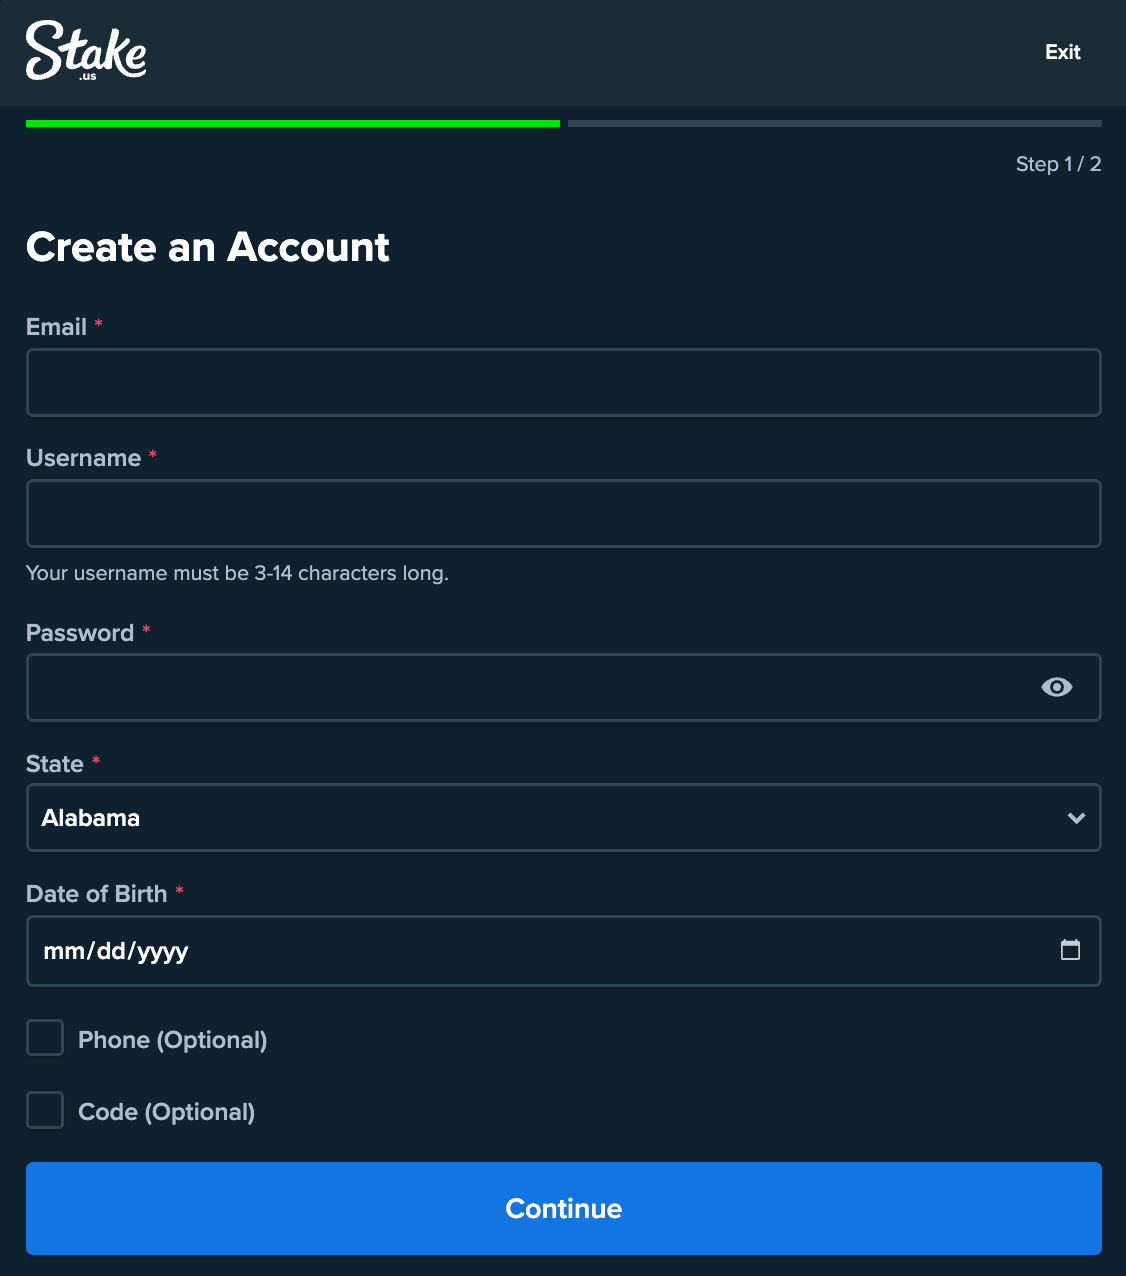The image size is (1126, 1276).
Task: Click the gray second-step progress segment
Action: tap(834, 124)
